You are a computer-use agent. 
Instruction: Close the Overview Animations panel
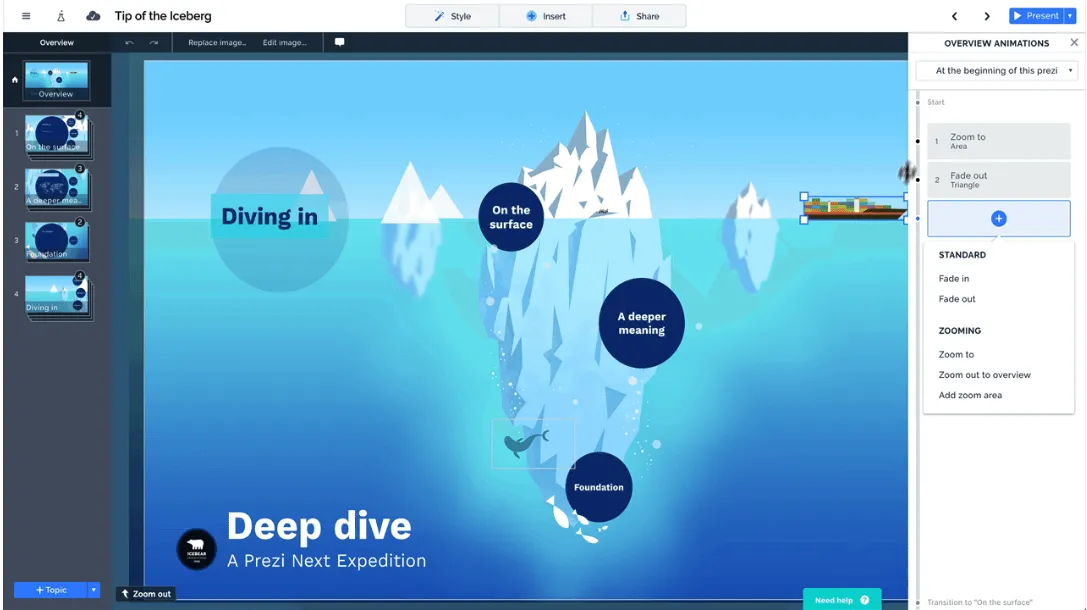[x=1074, y=43]
